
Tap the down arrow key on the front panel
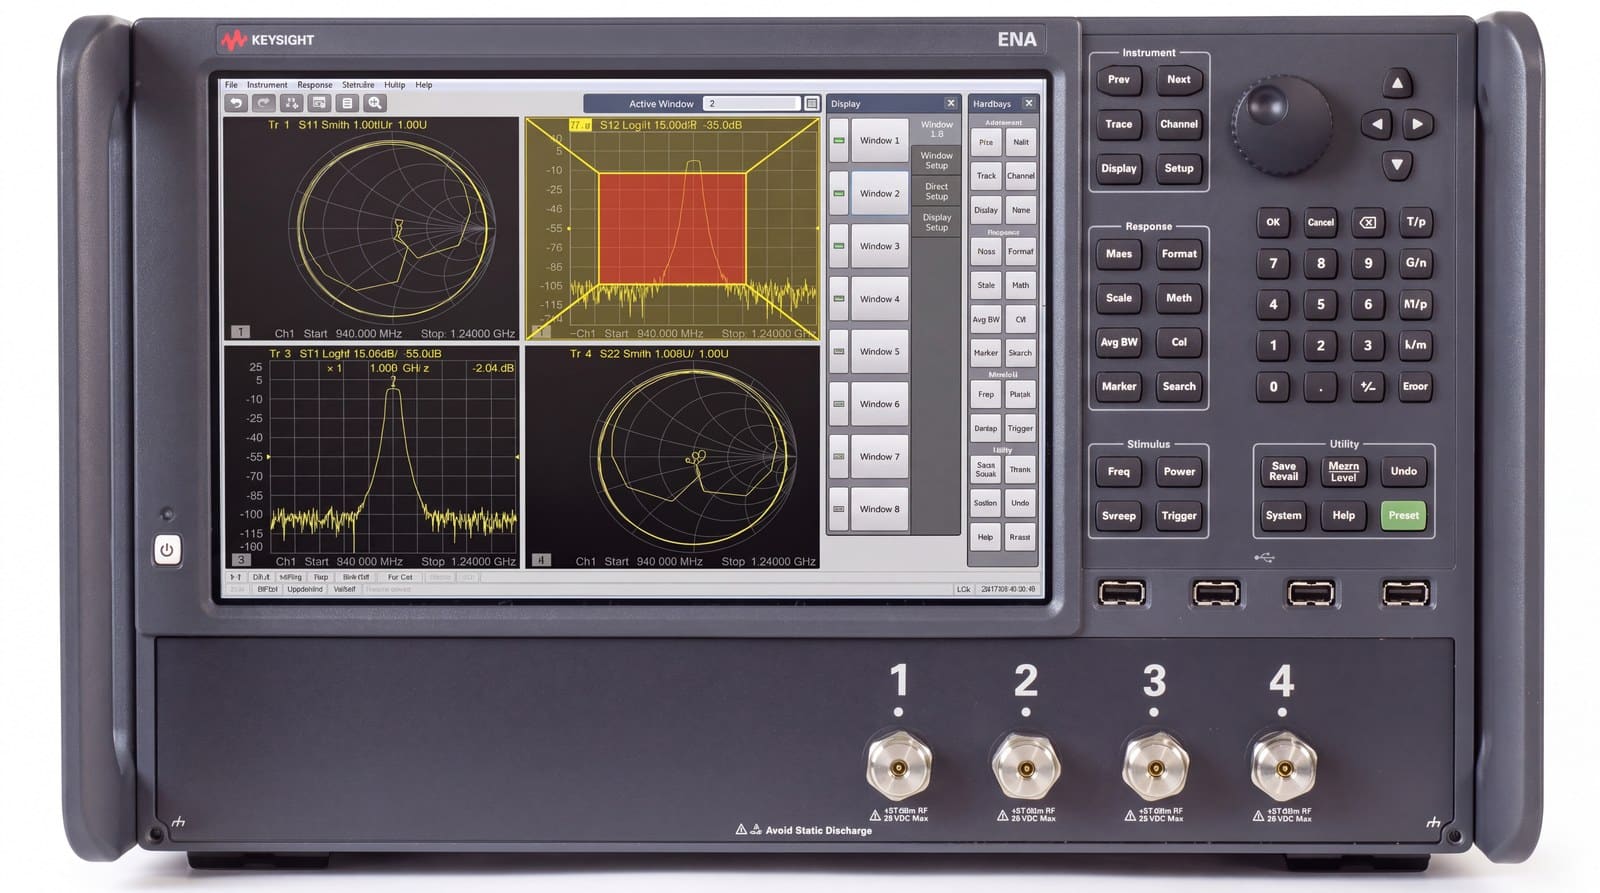(1397, 165)
